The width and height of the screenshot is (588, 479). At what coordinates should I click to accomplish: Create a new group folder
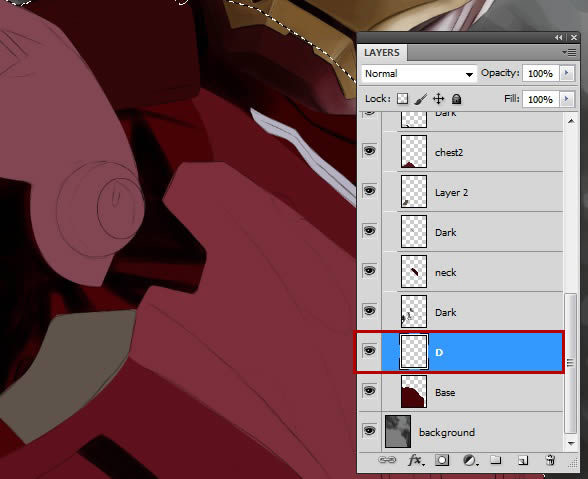click(x=495, y=460)
